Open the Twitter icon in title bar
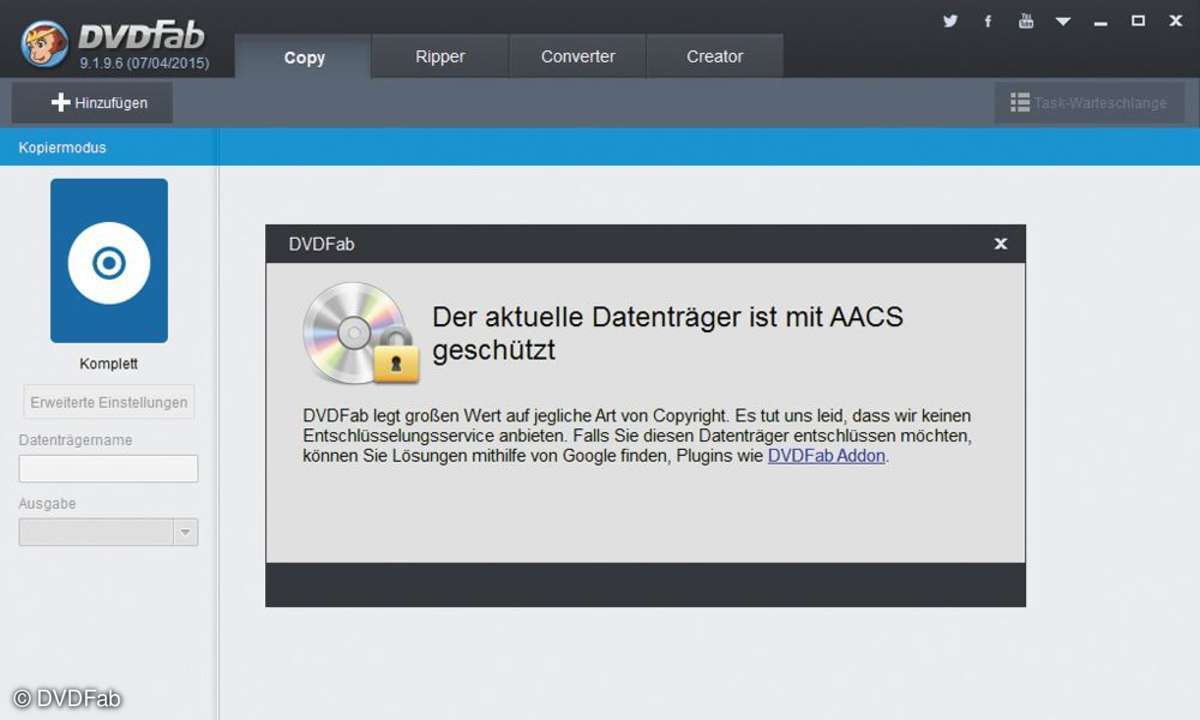The image size is (1200, 720). click(x=950, y=21)
